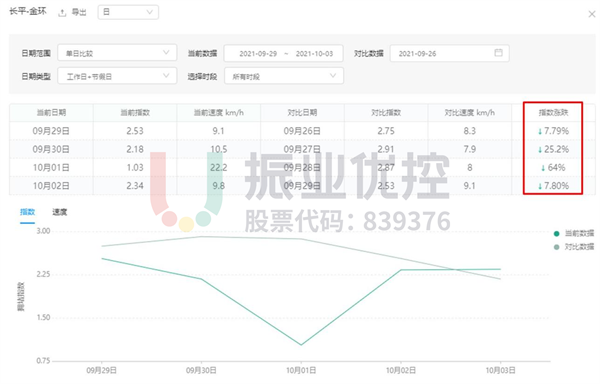This screenshot has width=600, height=384.
Task: Click the current speed value 10.5
Action: [218, 149]
